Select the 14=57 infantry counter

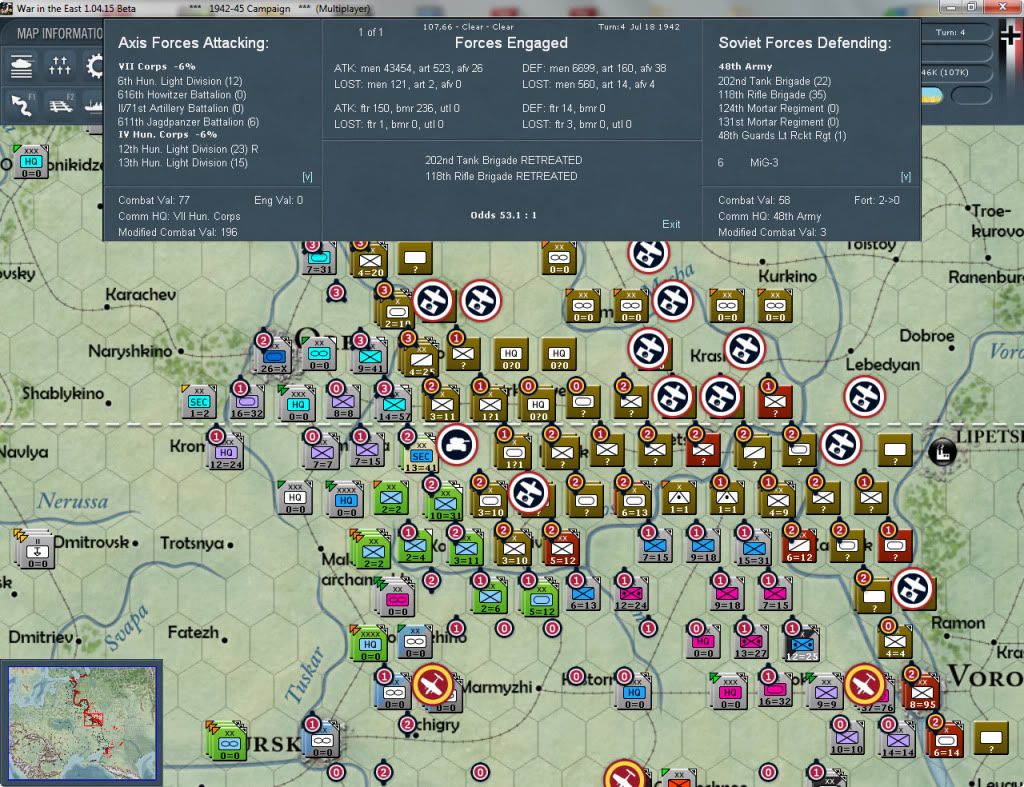(x=394, y=404)
